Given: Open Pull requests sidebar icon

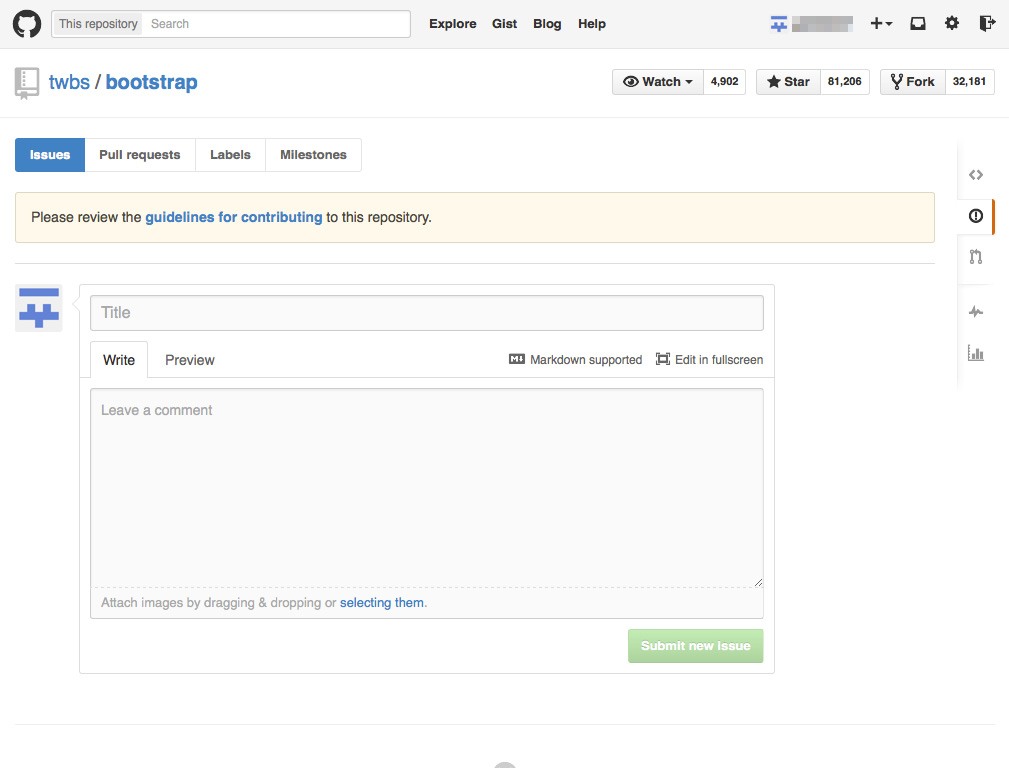Looking at the screenshot, I should click(976, 257).
